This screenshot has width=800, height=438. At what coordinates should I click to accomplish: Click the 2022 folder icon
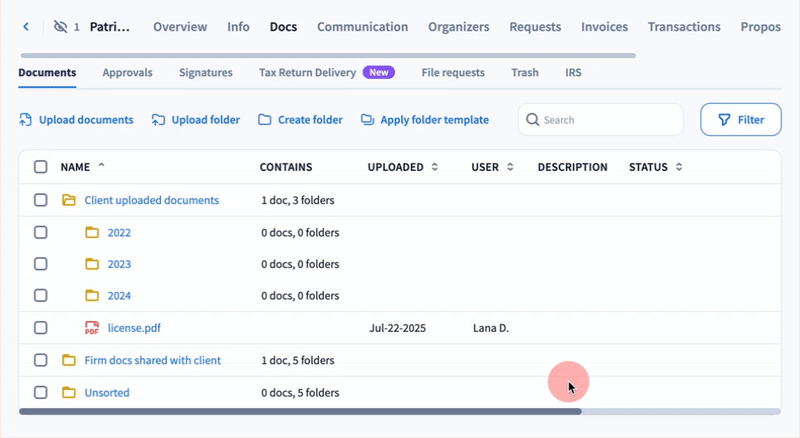(92, 233)
